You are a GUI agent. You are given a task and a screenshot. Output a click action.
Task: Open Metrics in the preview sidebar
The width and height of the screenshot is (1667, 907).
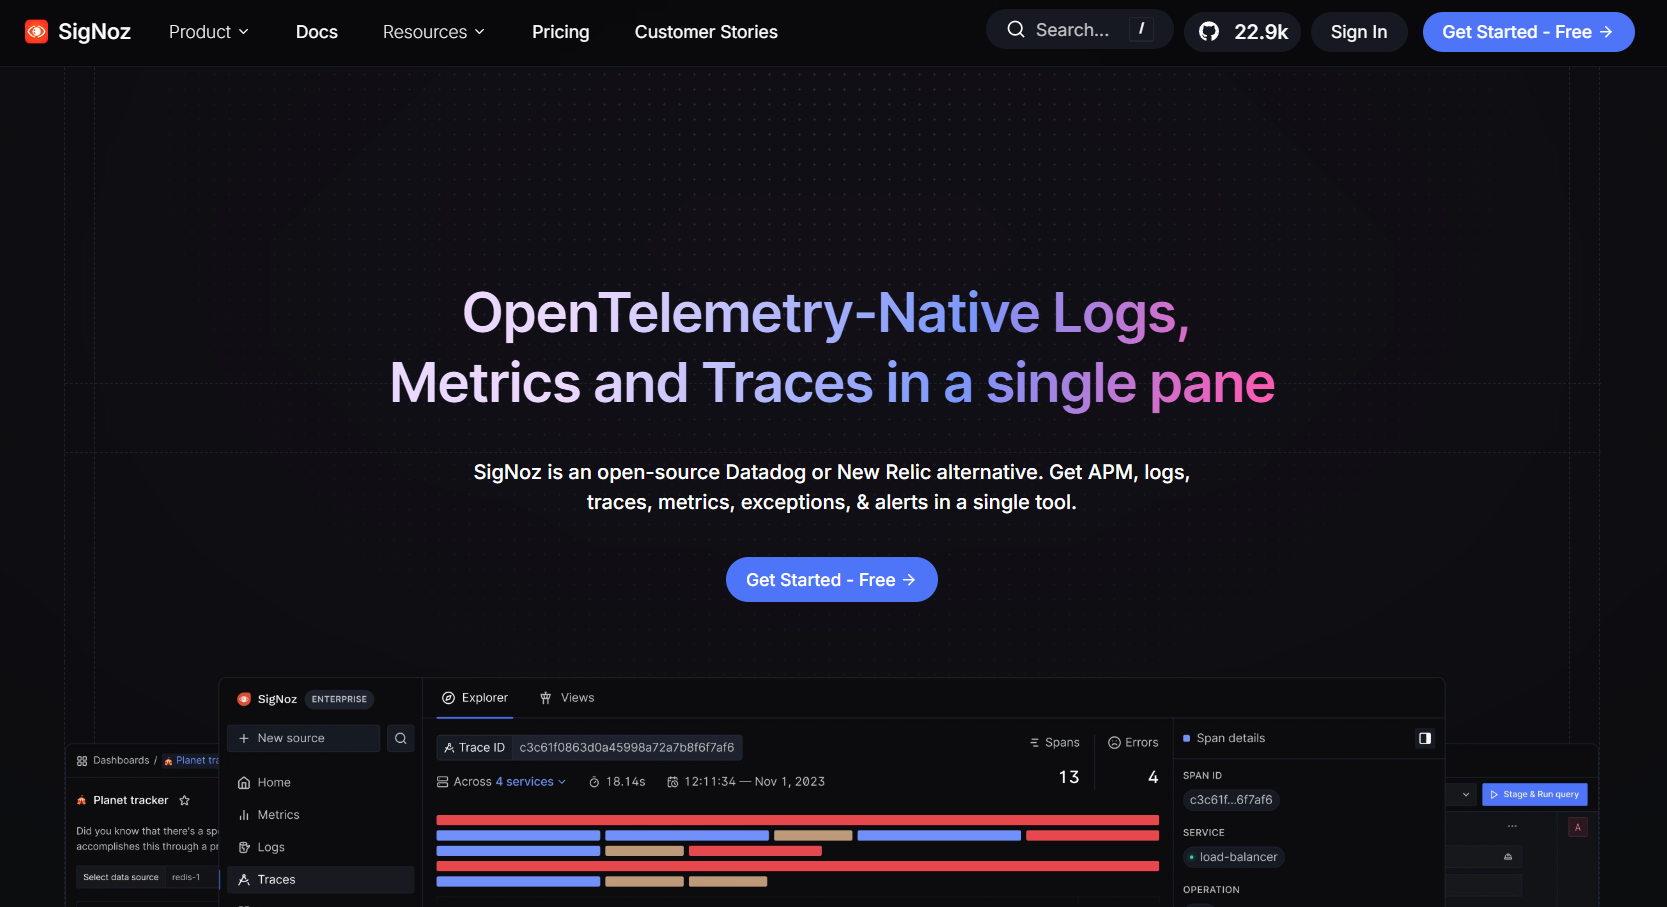[320, 815]
